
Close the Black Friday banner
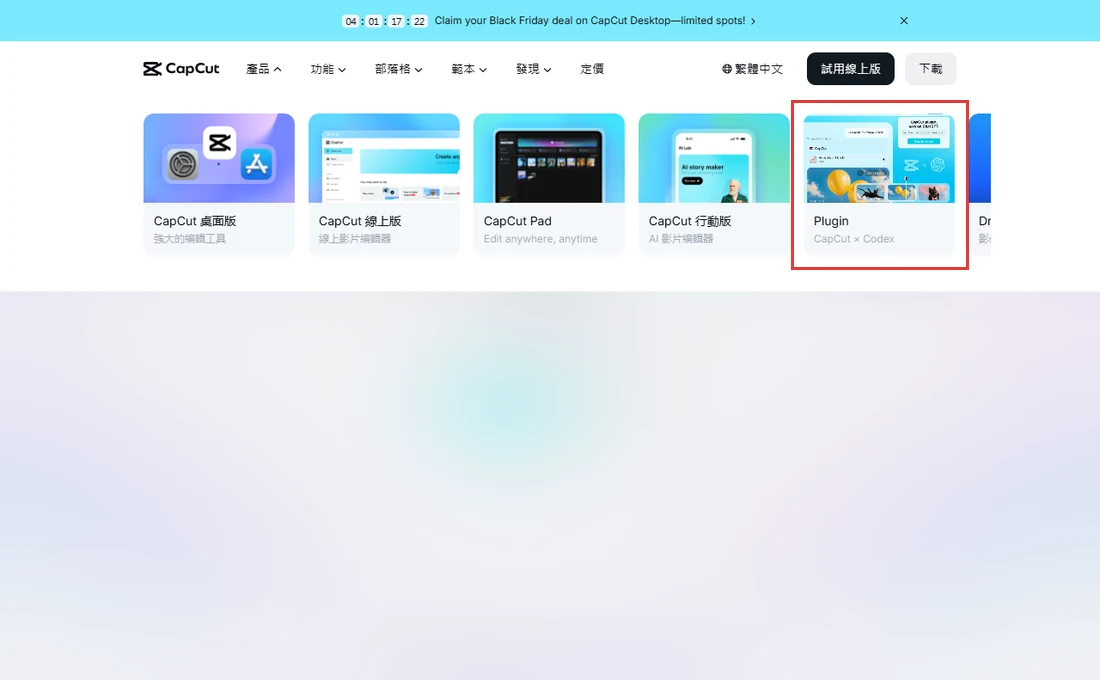(904, 21)
